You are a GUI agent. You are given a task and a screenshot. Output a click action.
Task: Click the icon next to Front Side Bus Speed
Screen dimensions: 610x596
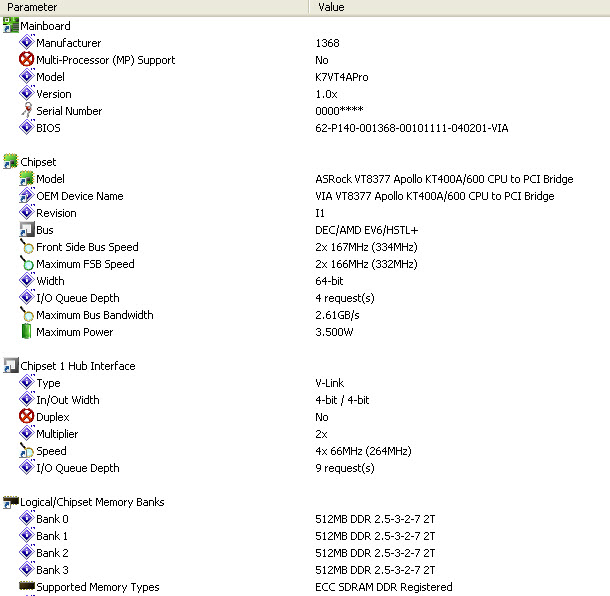[27, 247]
